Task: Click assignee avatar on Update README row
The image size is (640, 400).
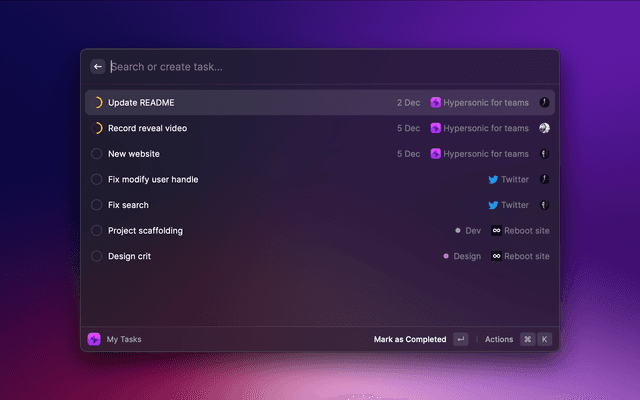Action: click(x=544, y=102)
